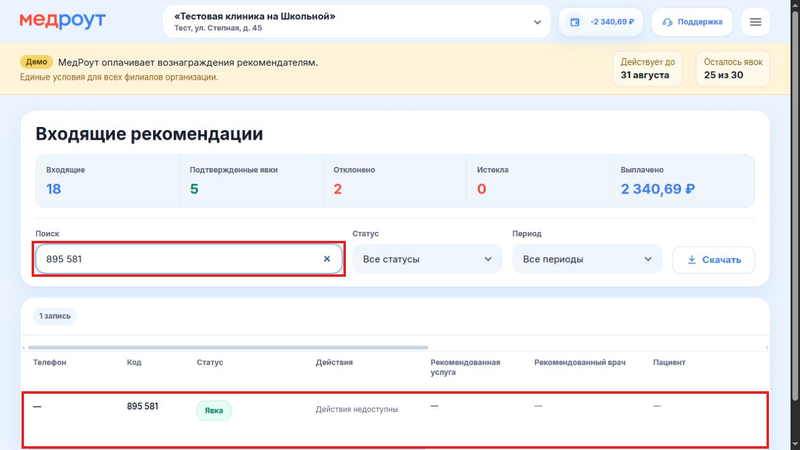Click the code 895 581 in the table row
The image size is (800, 450).
142,406
